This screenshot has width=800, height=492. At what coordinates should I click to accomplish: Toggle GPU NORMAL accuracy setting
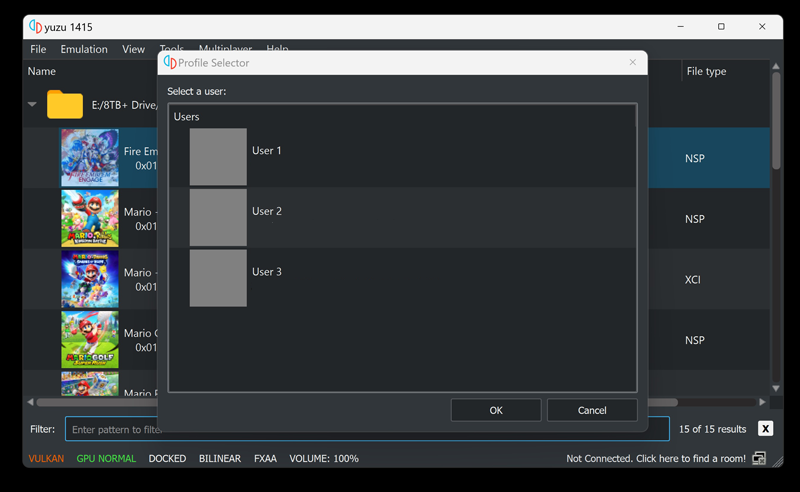pos(106,459)
